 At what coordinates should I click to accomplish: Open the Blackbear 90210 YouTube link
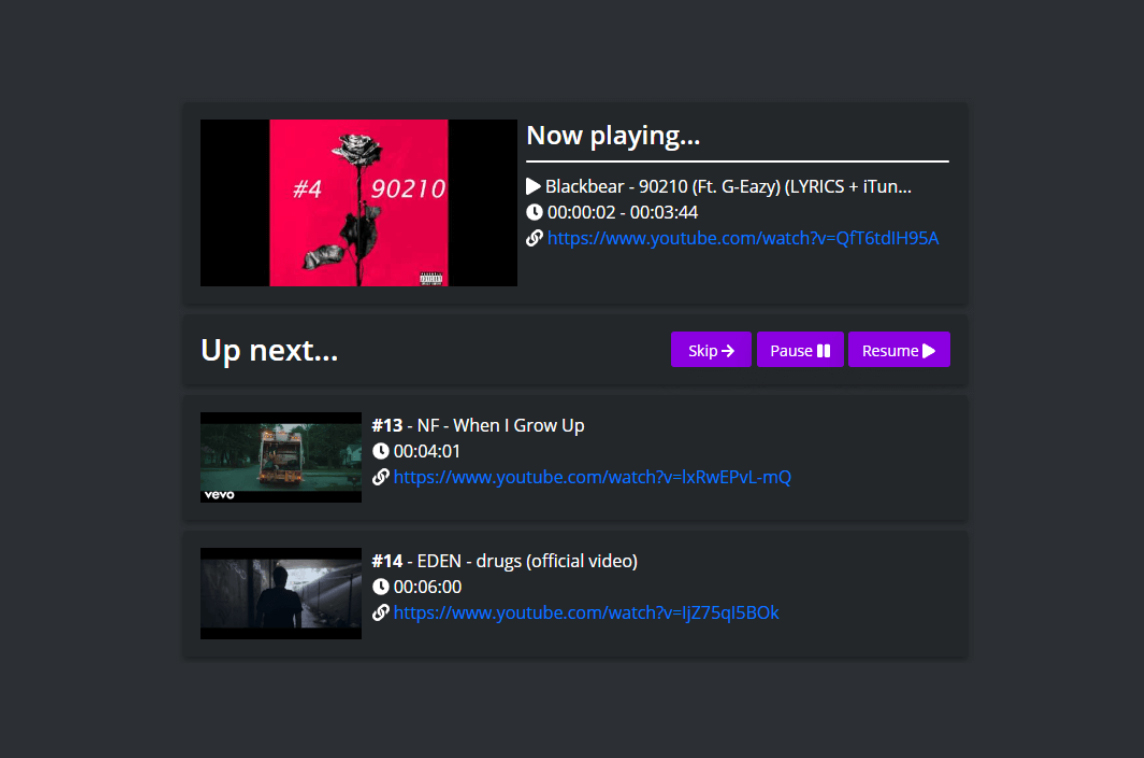743,238
